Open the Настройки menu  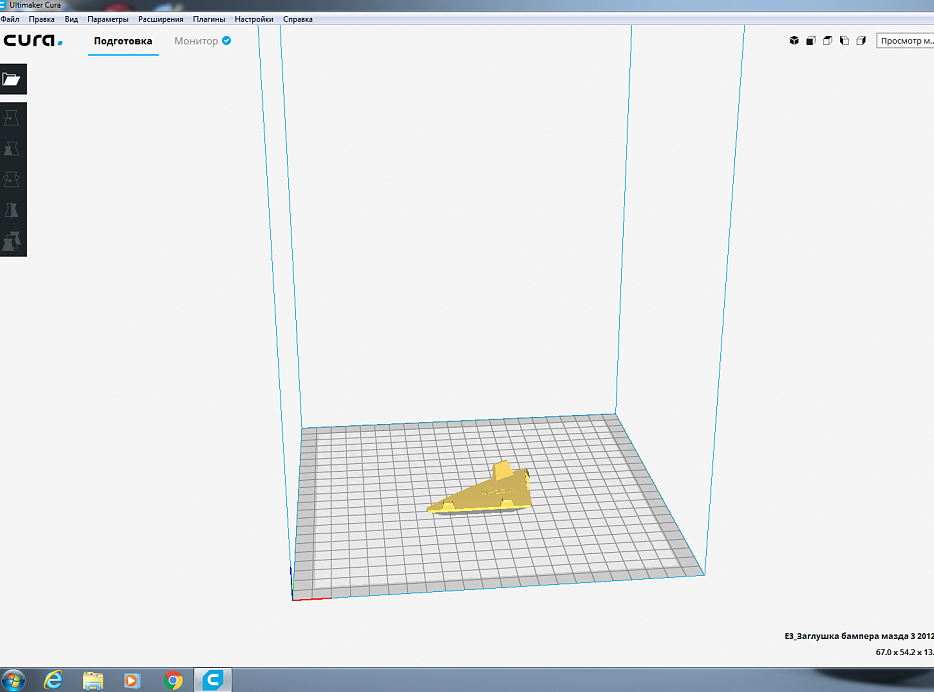point(254,19)
